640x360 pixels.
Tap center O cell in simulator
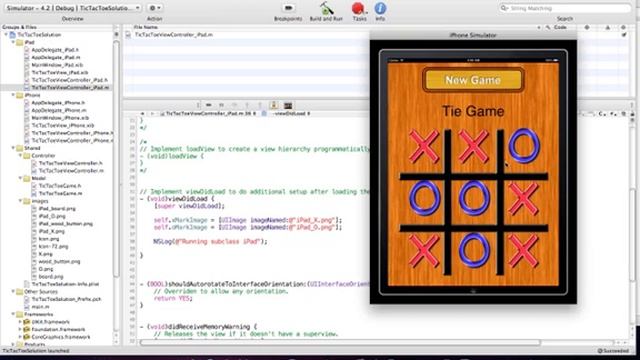(x=474, y=198)
